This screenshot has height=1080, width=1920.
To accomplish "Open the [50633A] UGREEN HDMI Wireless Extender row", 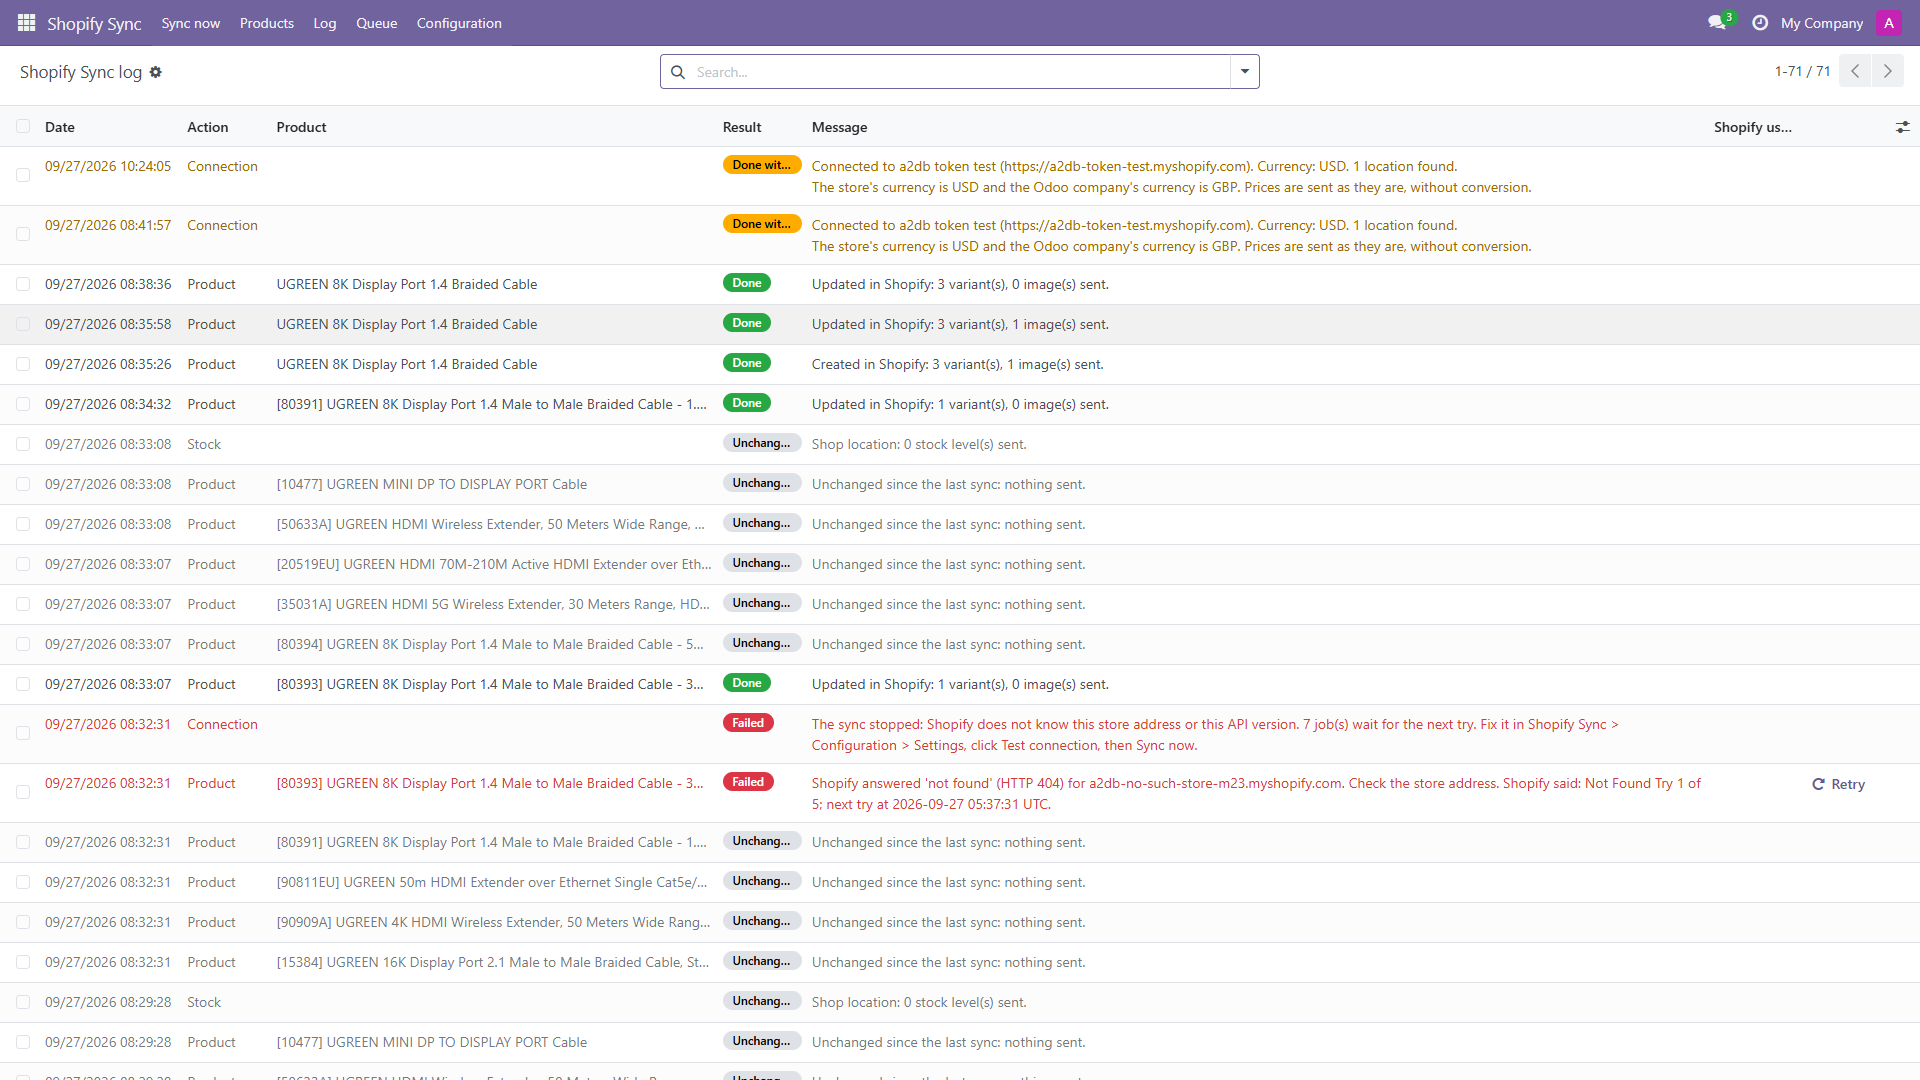I will 960,524.
